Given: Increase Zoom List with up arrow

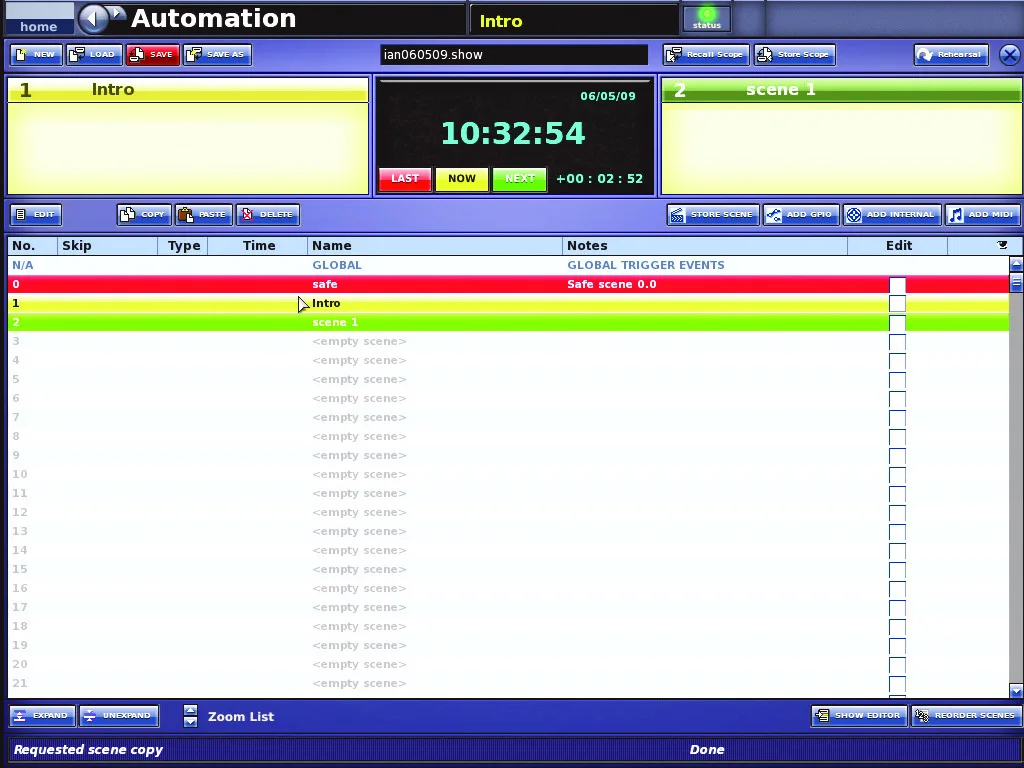Looking at the screenshot, I should [x=190, y=710].
